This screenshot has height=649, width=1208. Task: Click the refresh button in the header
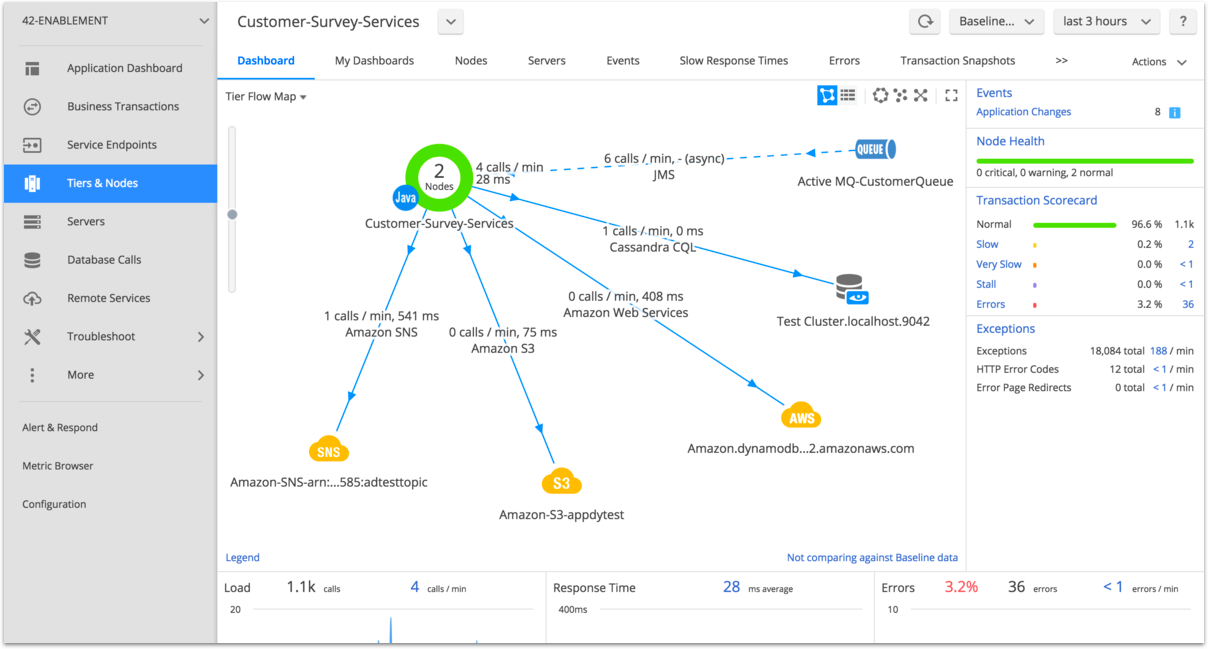[925, 22]
